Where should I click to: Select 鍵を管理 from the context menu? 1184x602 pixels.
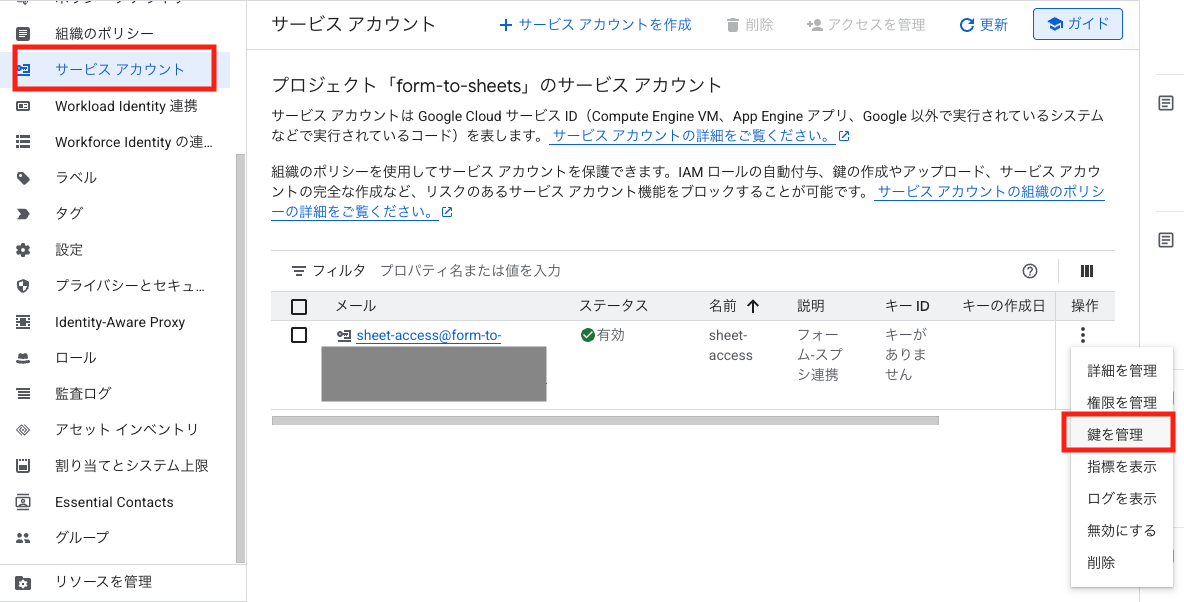click(1115, 435)
